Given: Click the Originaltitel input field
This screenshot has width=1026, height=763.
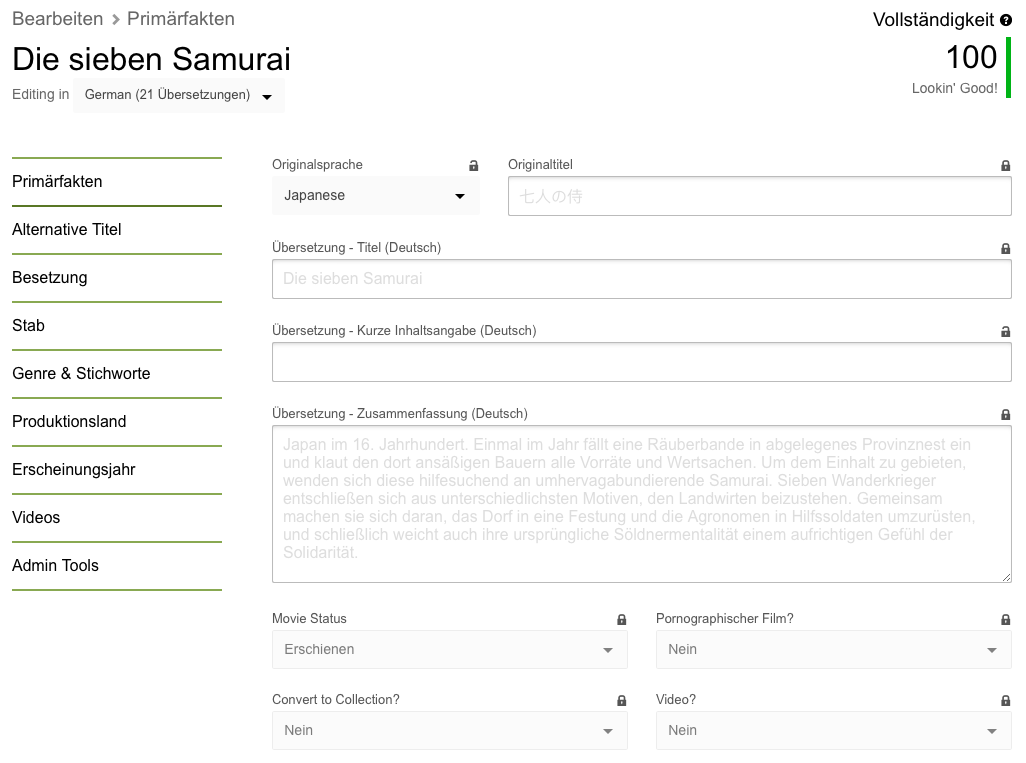Looking at the screenshot, I should pos(760,196).
